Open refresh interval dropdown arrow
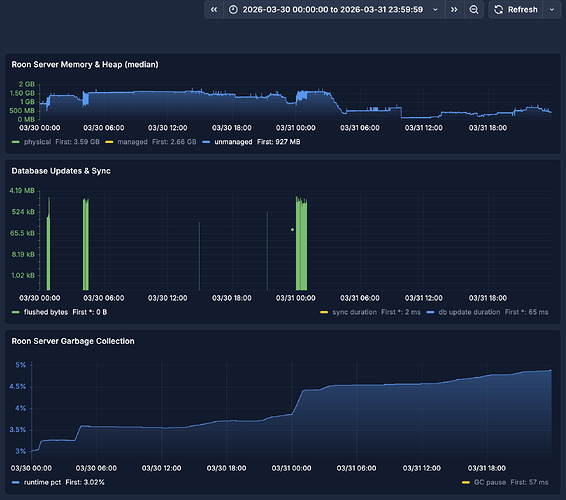Screen dimensions: 566x500 coord(552,10)
